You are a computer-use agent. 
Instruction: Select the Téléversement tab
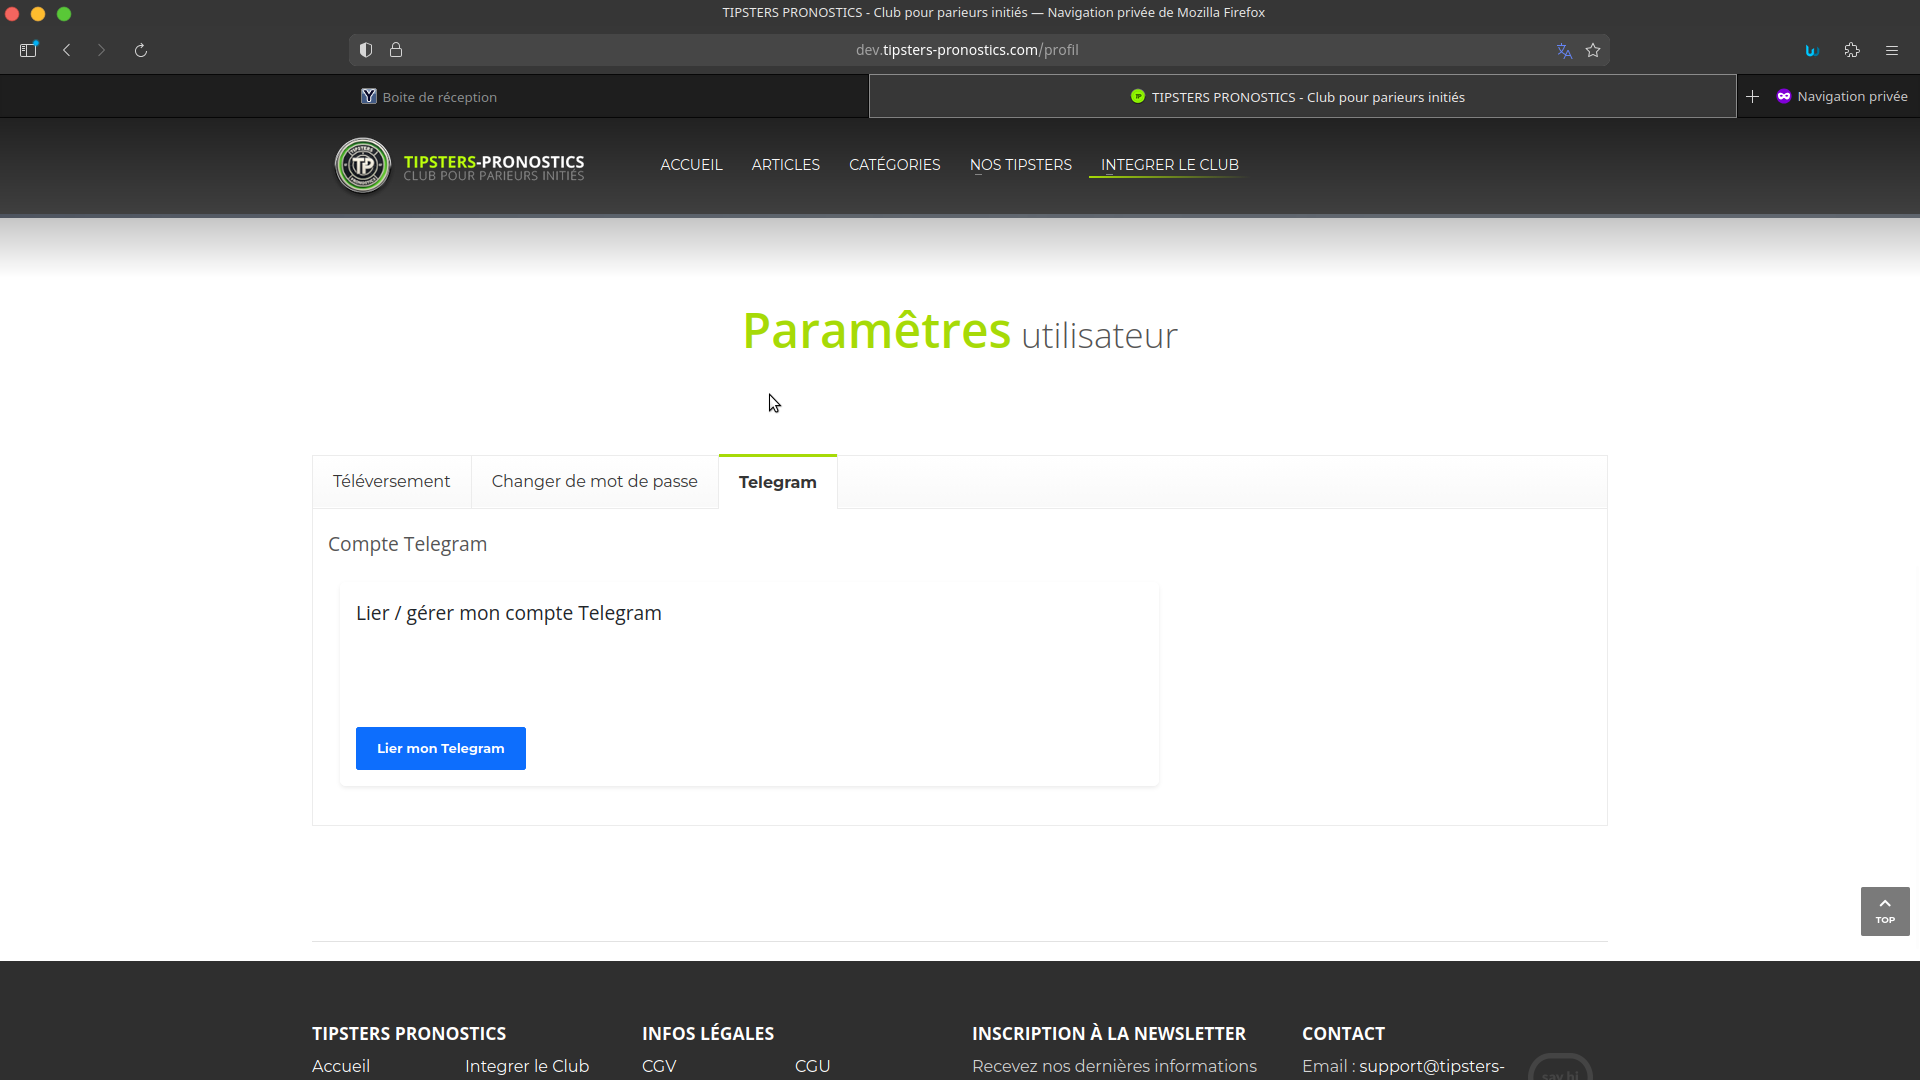391,482
